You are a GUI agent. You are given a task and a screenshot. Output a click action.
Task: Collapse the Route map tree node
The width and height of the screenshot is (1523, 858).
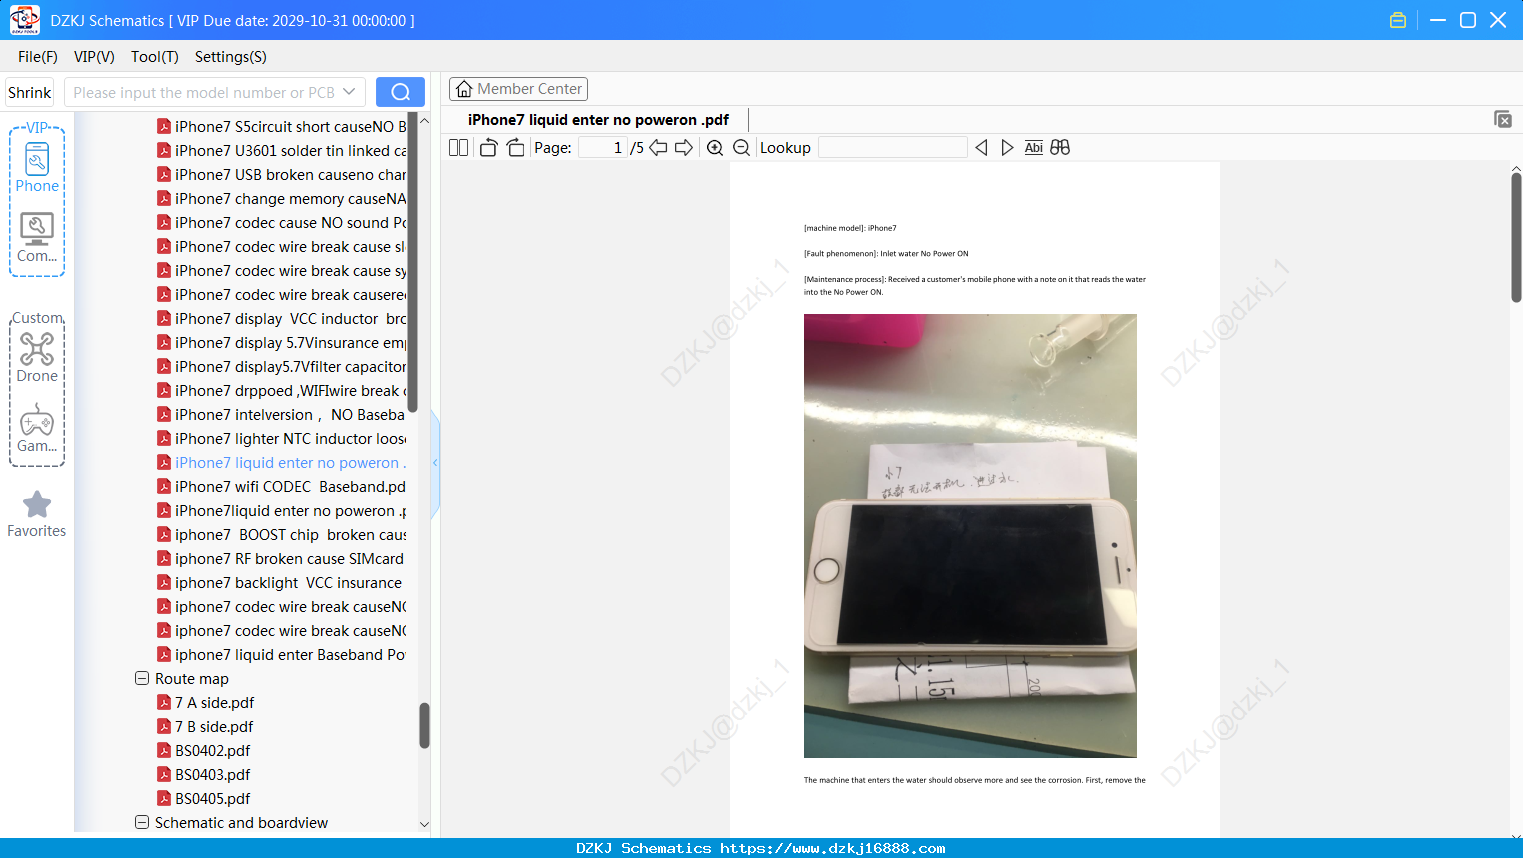pyautogui.click(x=142, y=678)
